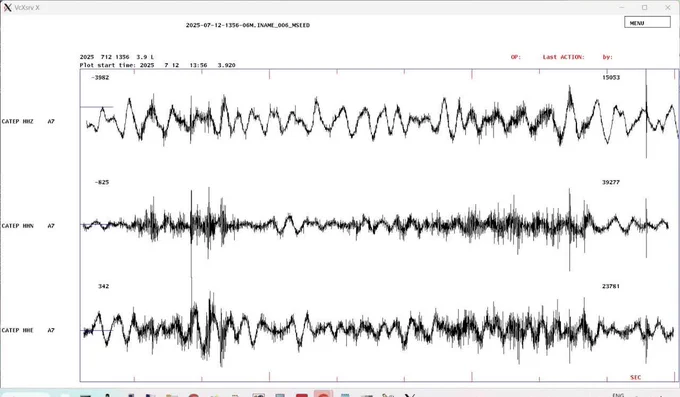Click HHE max amplitude value 23781
Image resolution: width=680 pixels, height=397 pixels.
pos(611,286)
